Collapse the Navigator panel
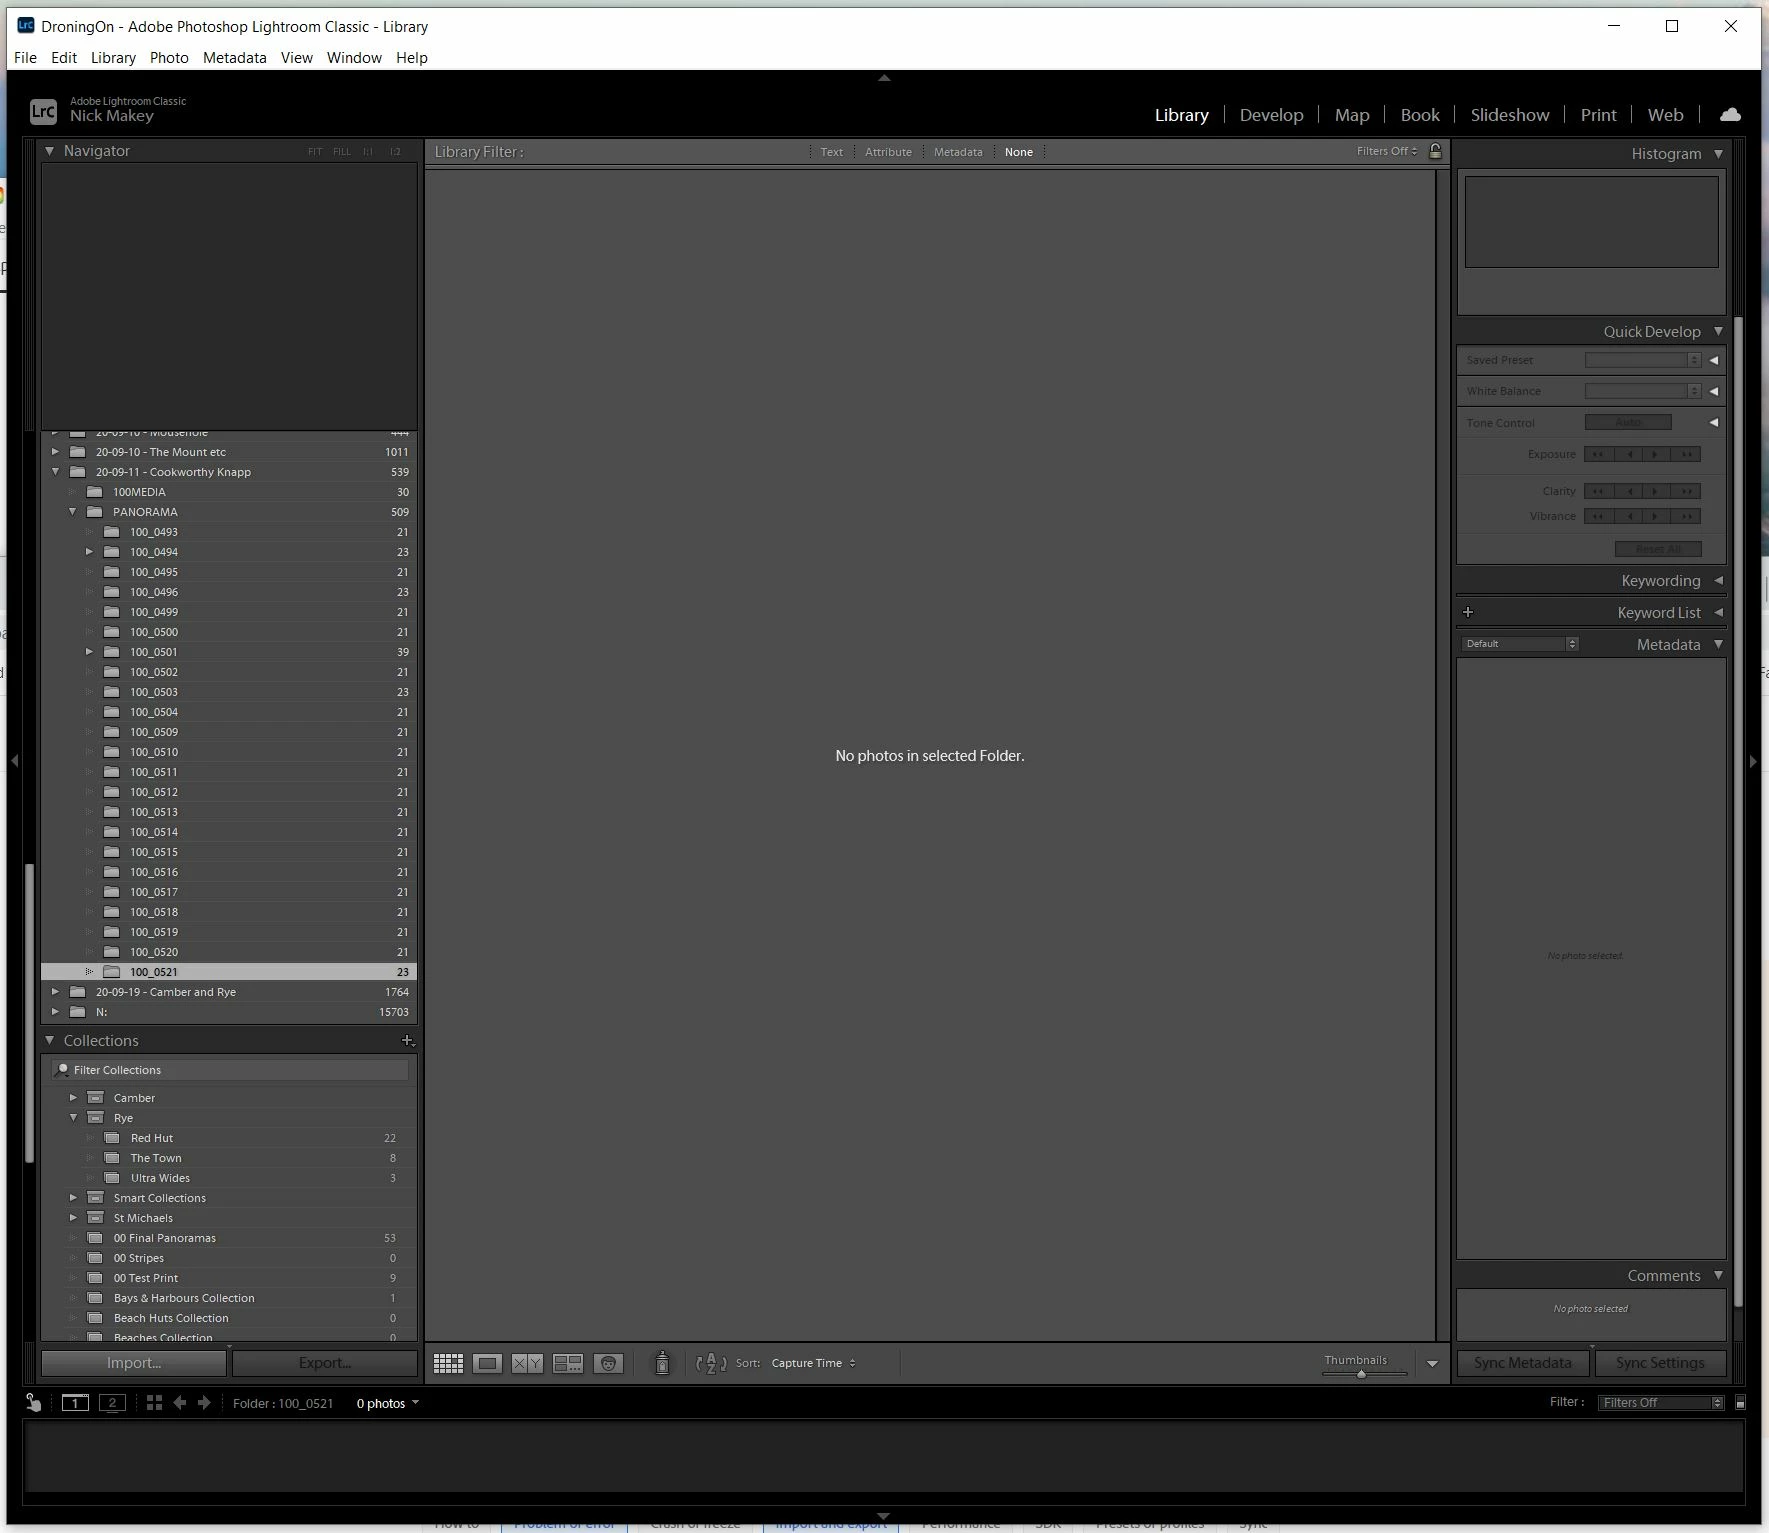Screen dimensions: 1769x1533 [49, 151]
